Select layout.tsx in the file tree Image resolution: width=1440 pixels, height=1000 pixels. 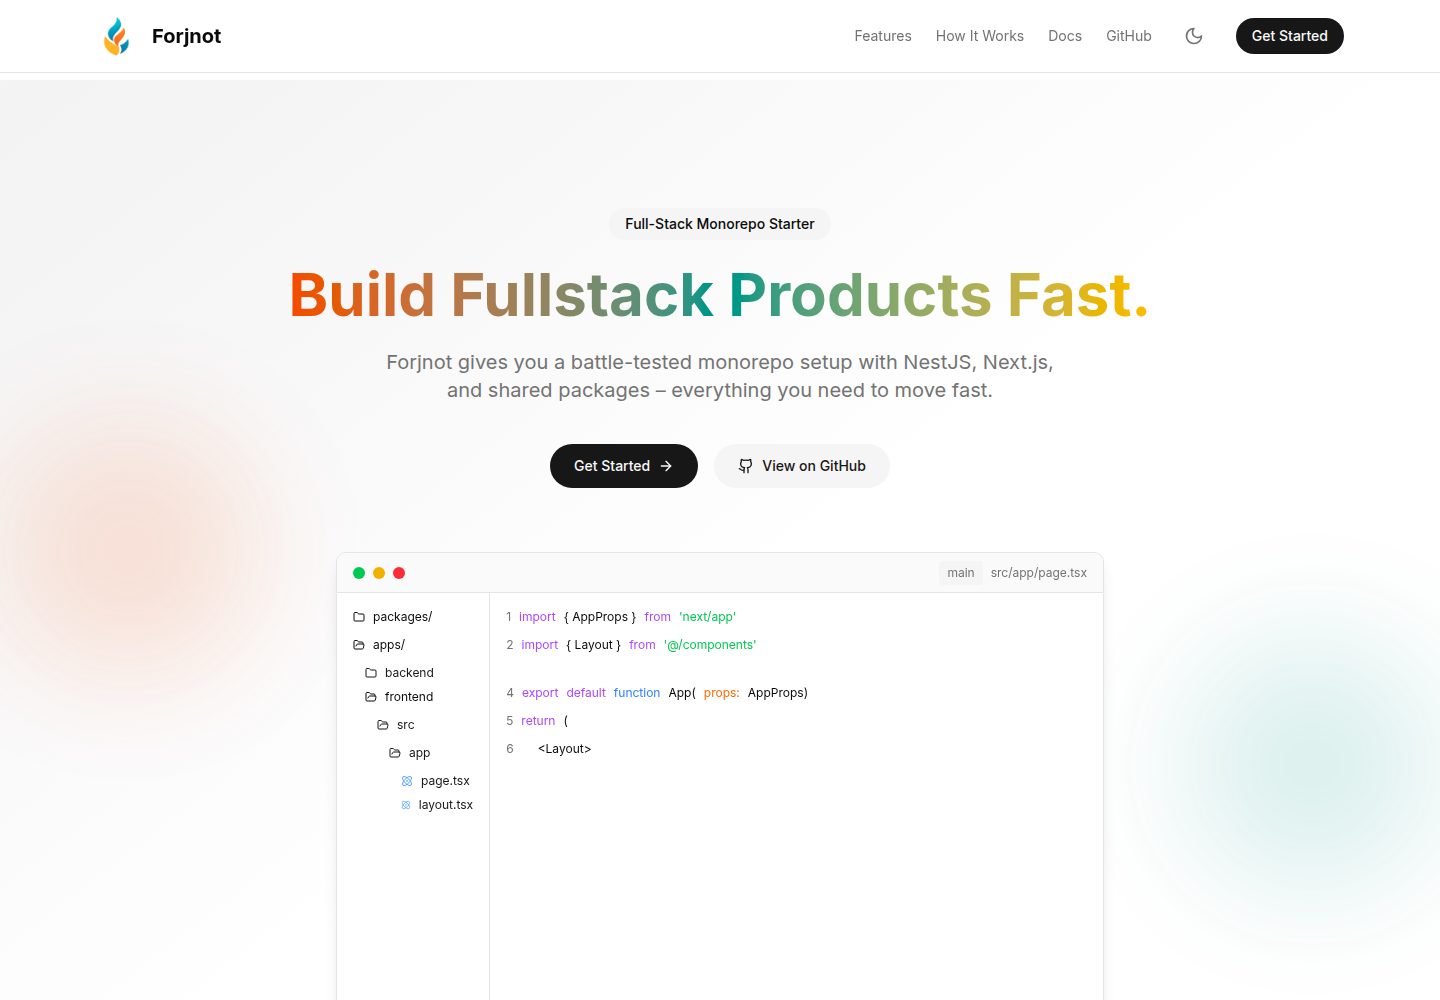click(437, 805)
